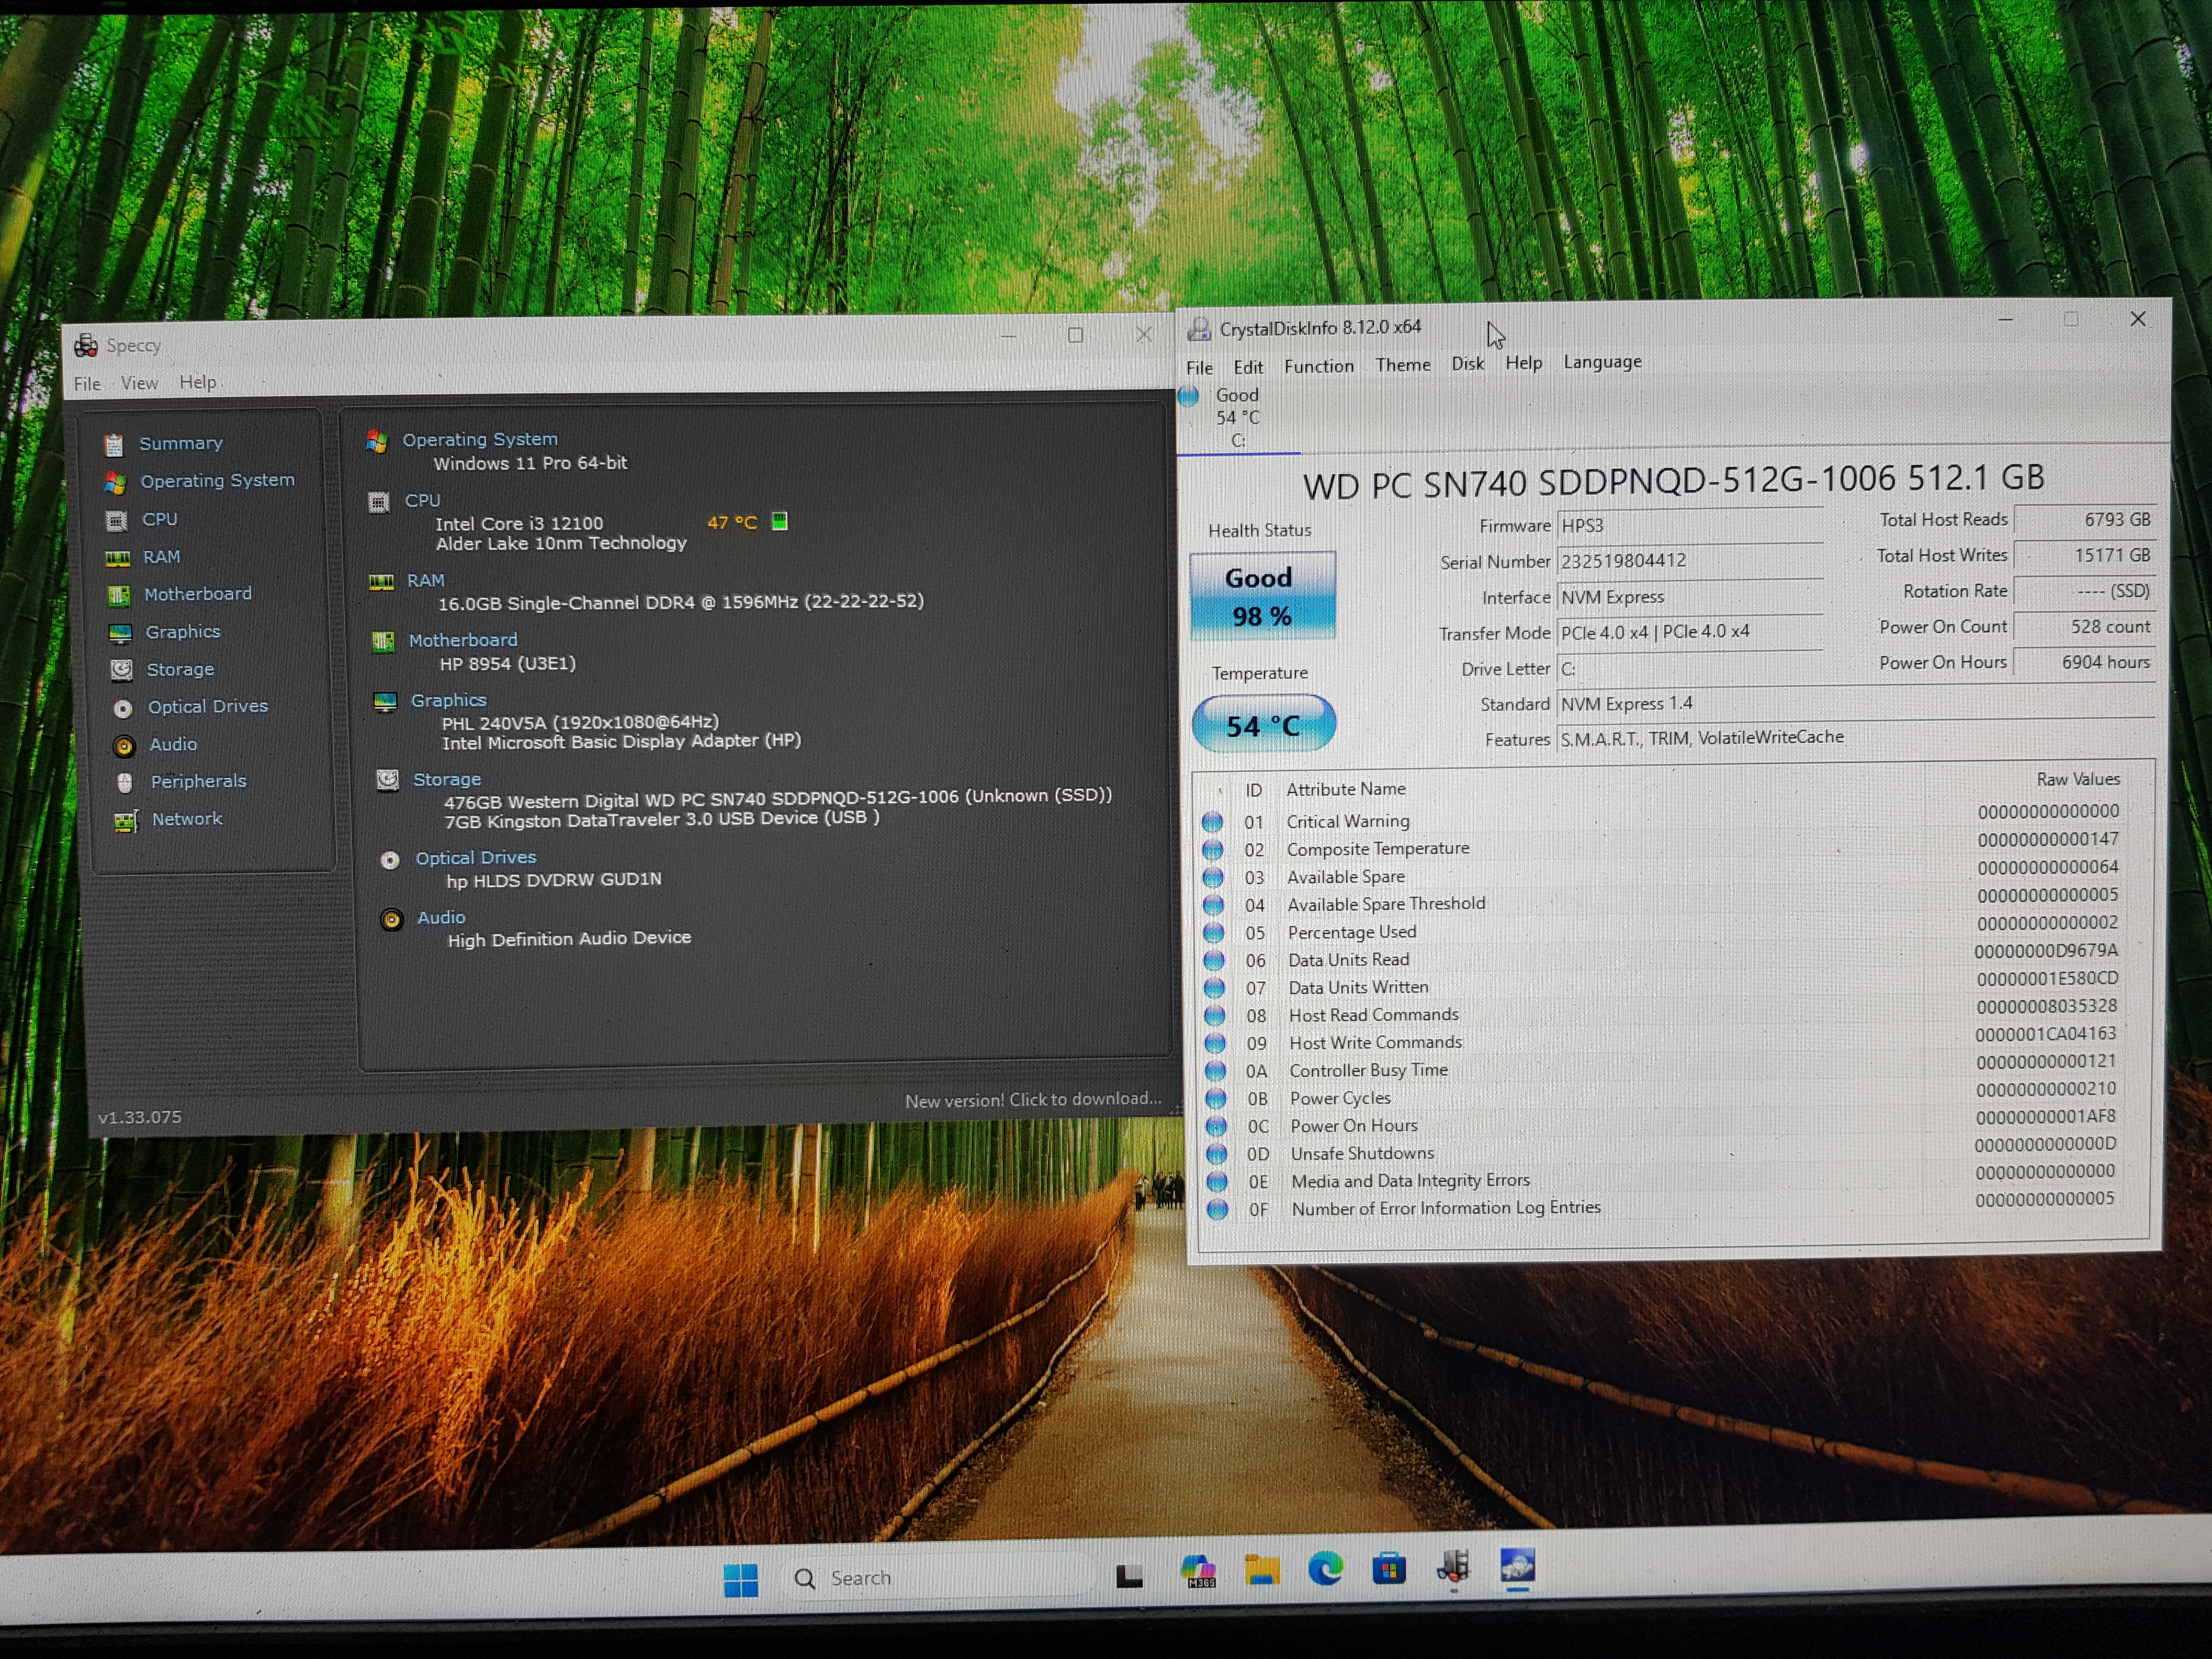Click the Audio speaker icon in Speccy summary panel
Viewport: 2212px width, 1659px height.
pyautogui.click(x=392, y=919)
